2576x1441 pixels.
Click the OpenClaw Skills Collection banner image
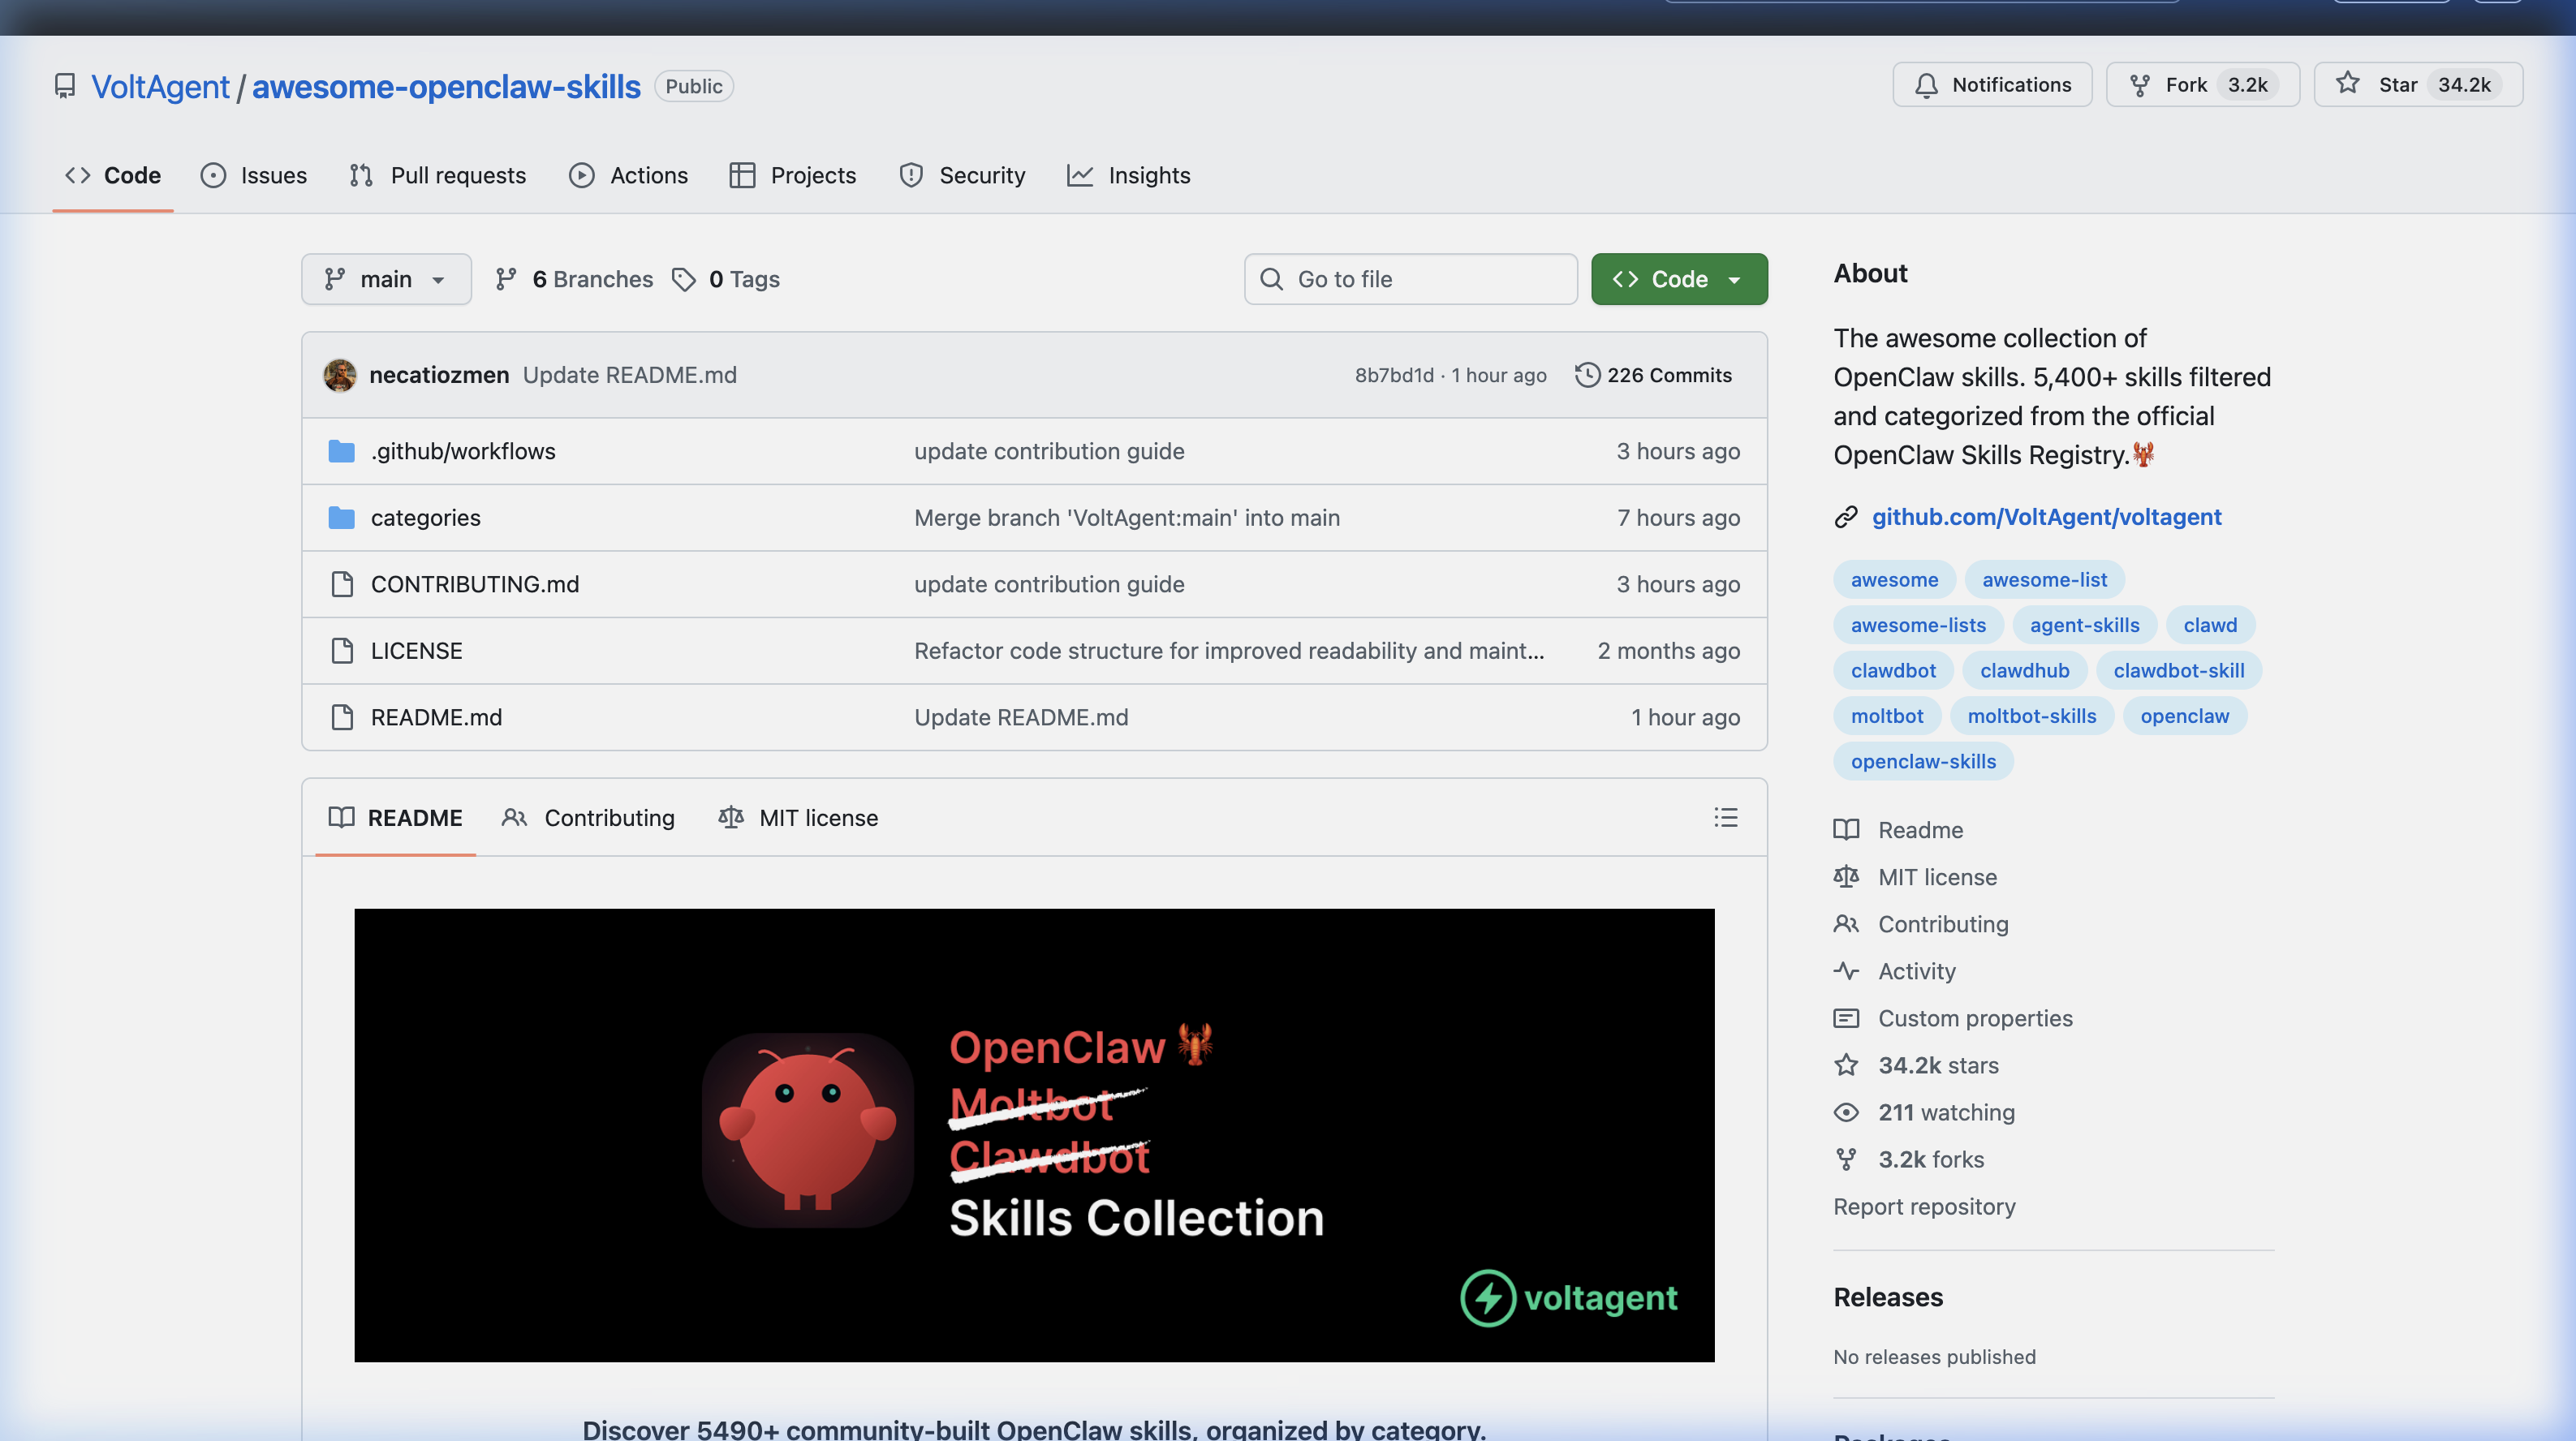tap(1034, 1134)
